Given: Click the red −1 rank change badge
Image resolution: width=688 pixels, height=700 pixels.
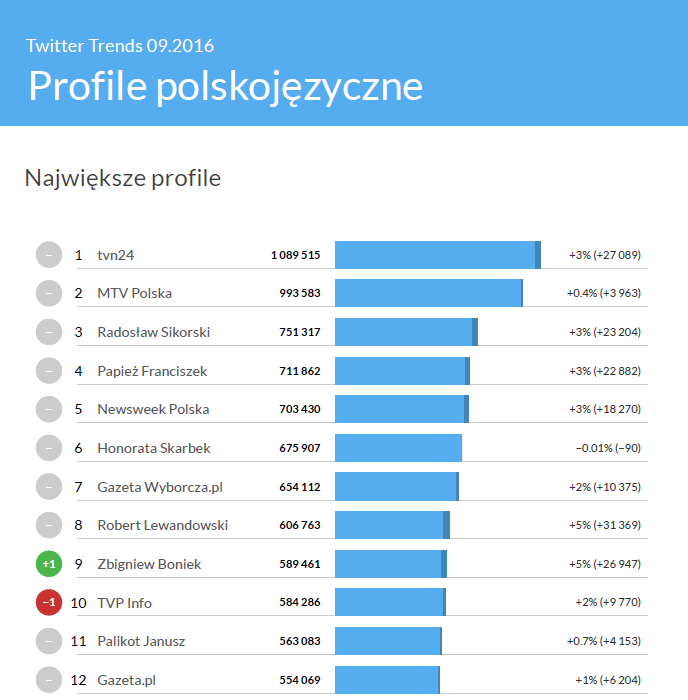Looking at the screenshot, I should tap(48, 603).
